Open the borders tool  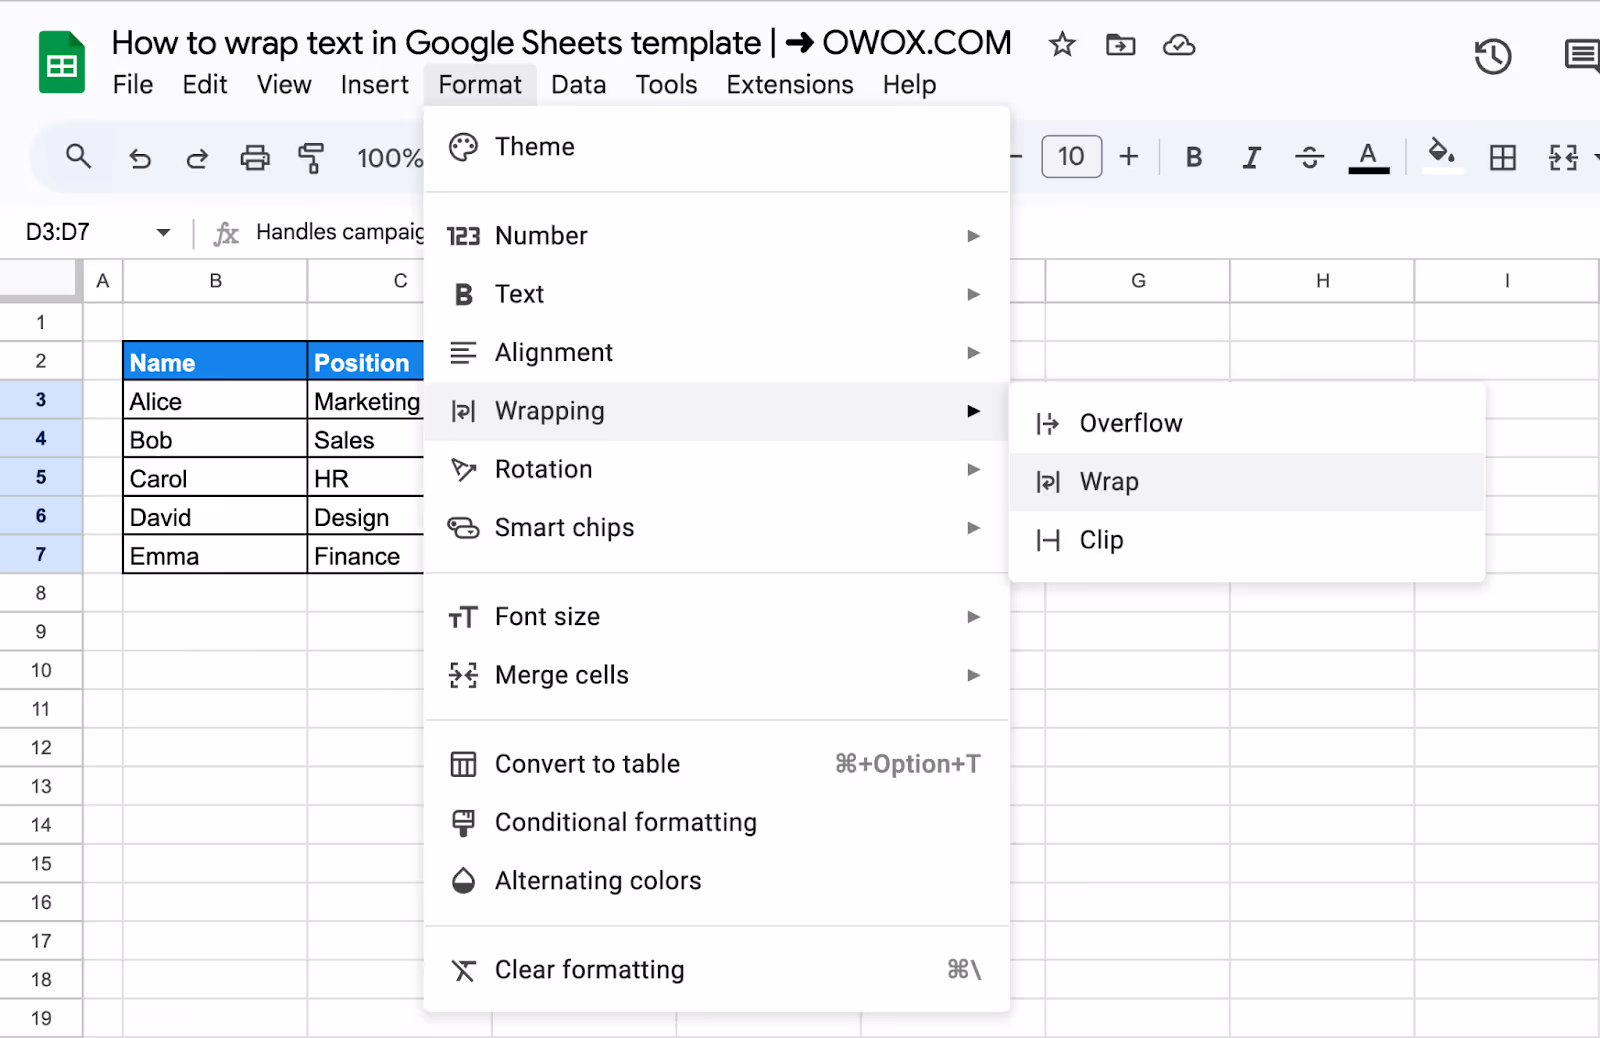pos(1503,157)
